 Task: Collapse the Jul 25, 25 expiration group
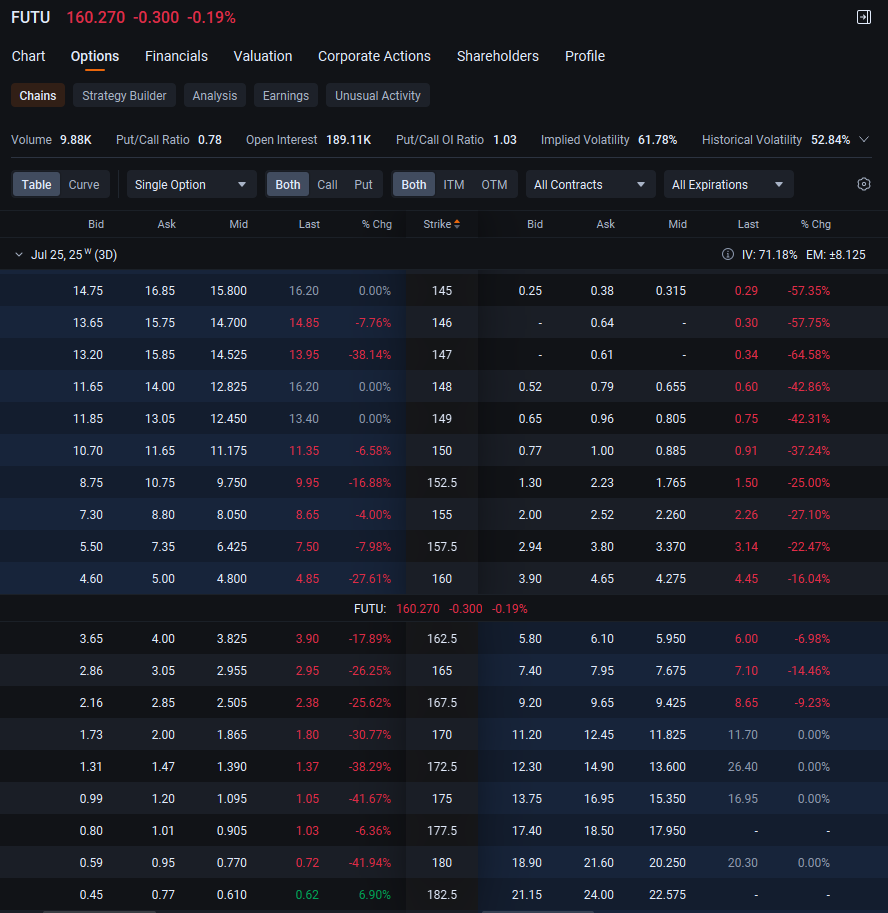point(19,254)
